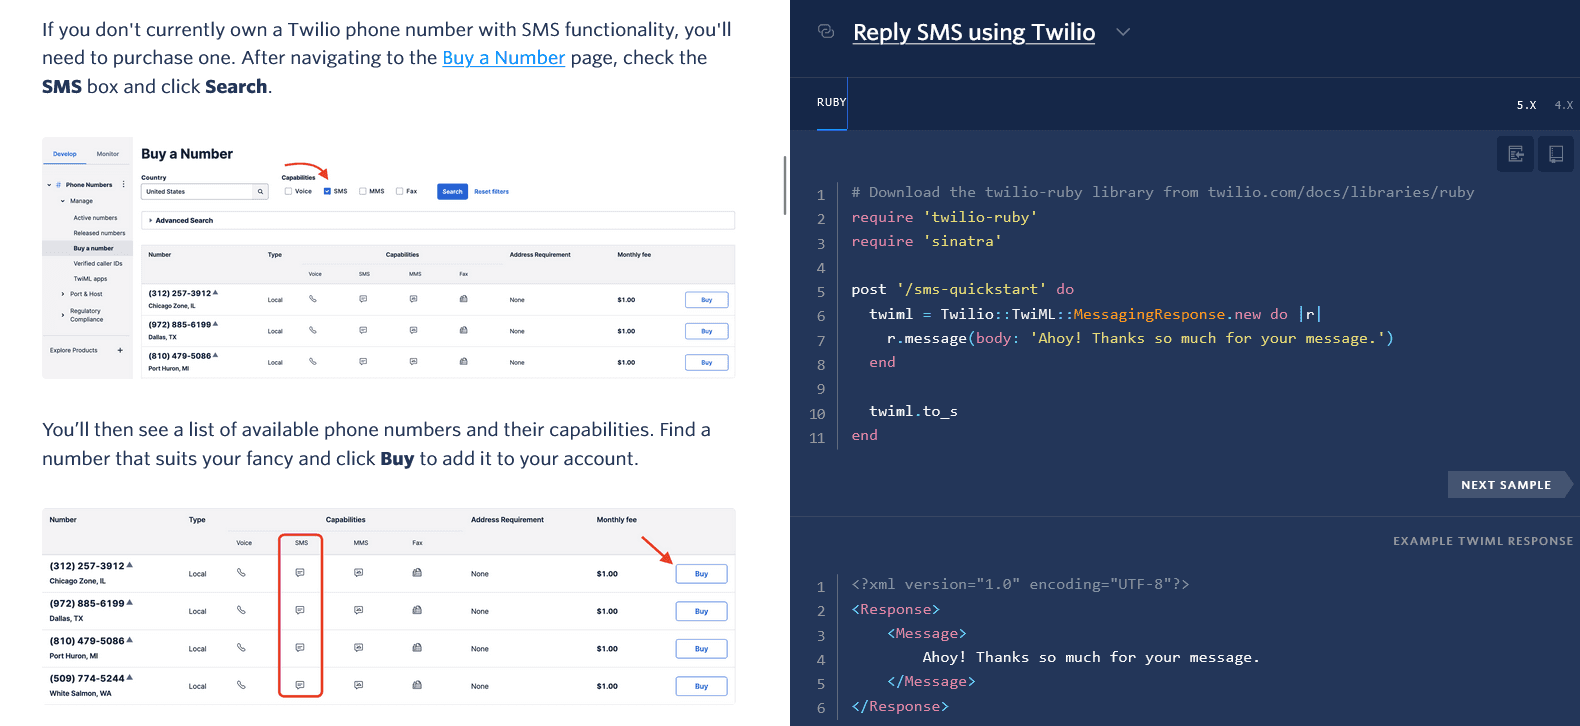The height and width of the screenshot is (726, 1580).
Task: Select Buy a number in the sidebar
Action: [x=88, y=248]
